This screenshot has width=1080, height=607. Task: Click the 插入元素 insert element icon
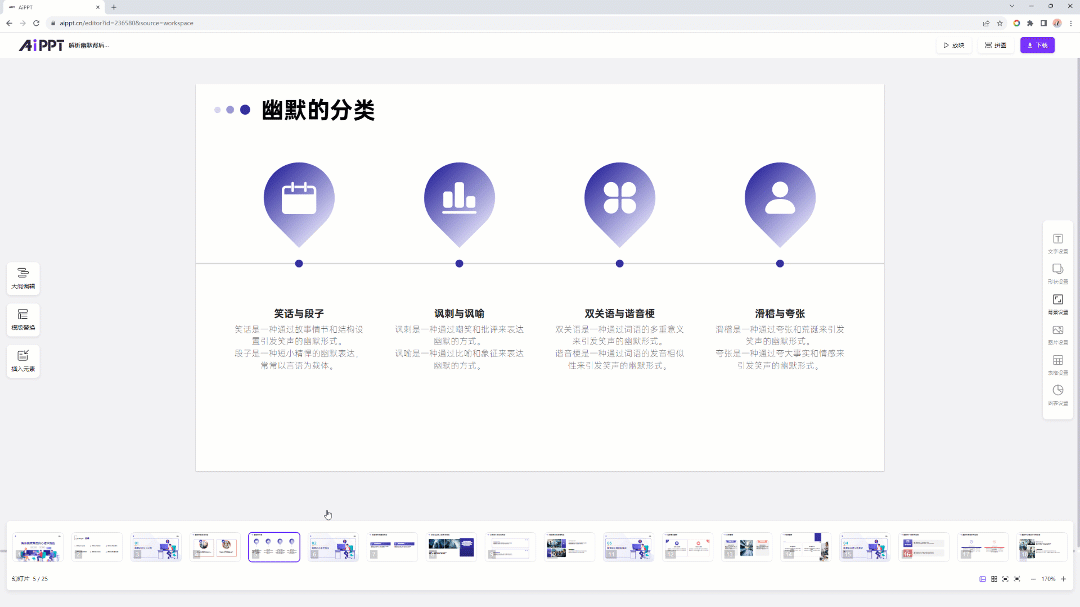point(22,360)
